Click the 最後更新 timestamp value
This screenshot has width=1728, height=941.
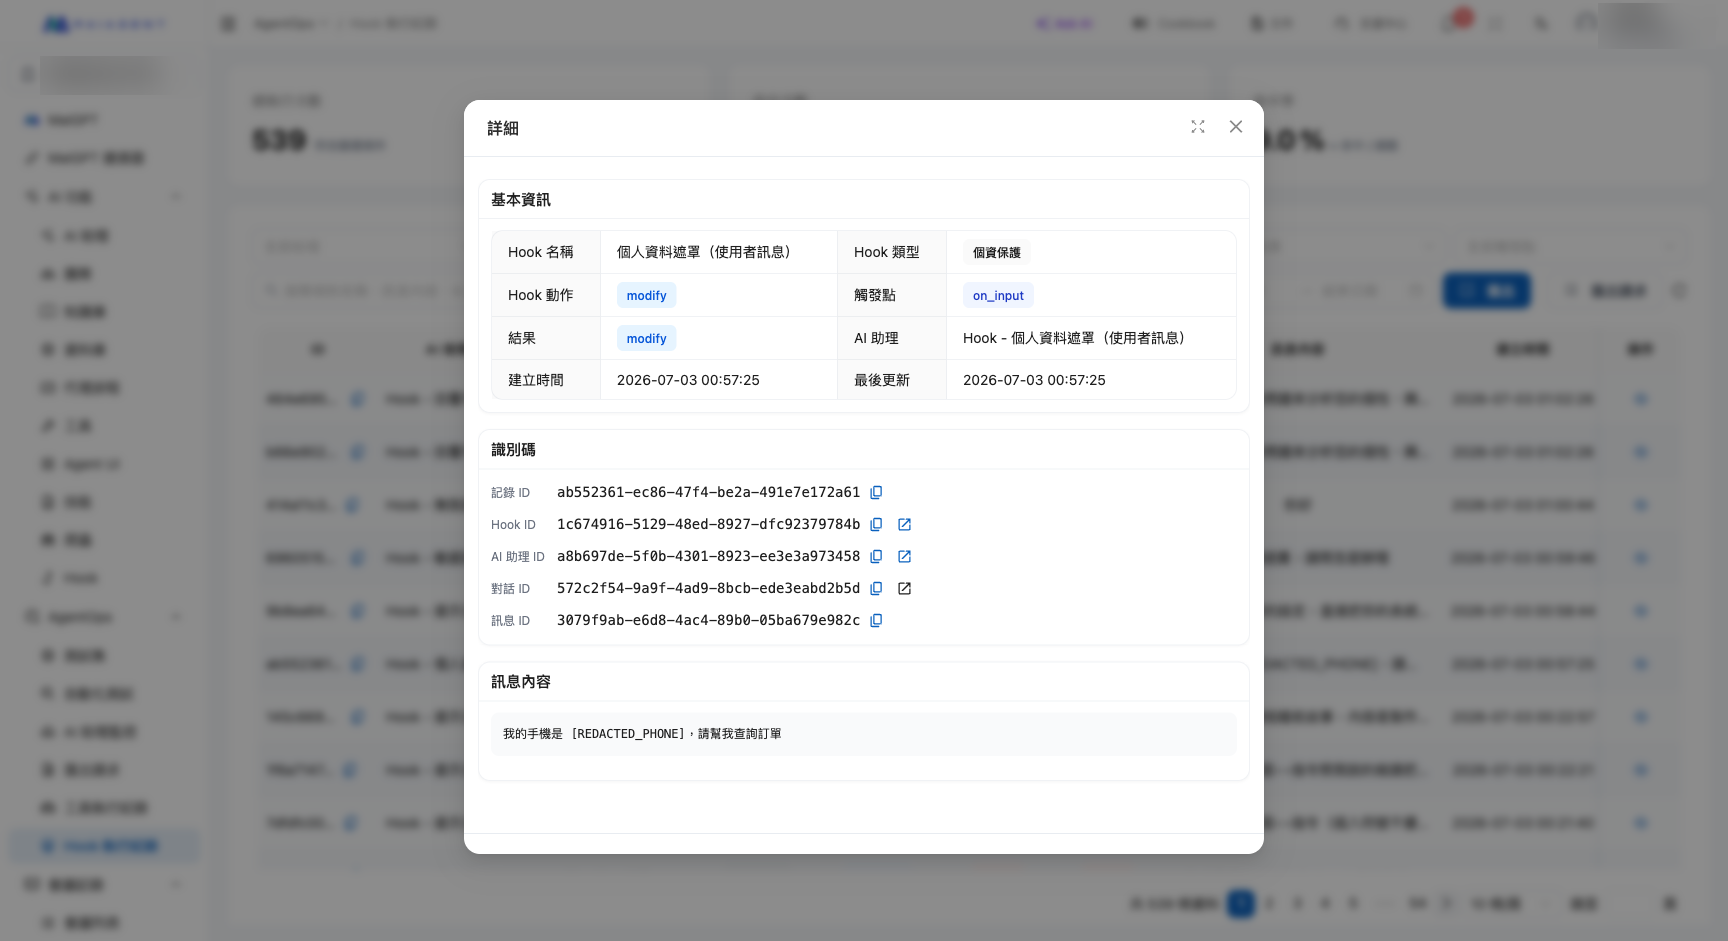(x=1034, y=380)
